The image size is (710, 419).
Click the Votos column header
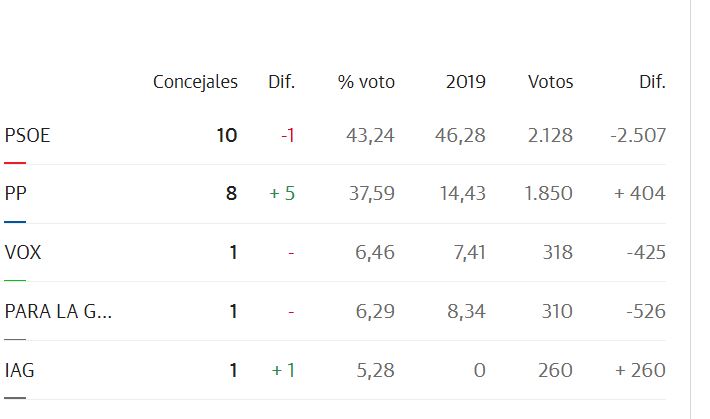pos(550,82)
